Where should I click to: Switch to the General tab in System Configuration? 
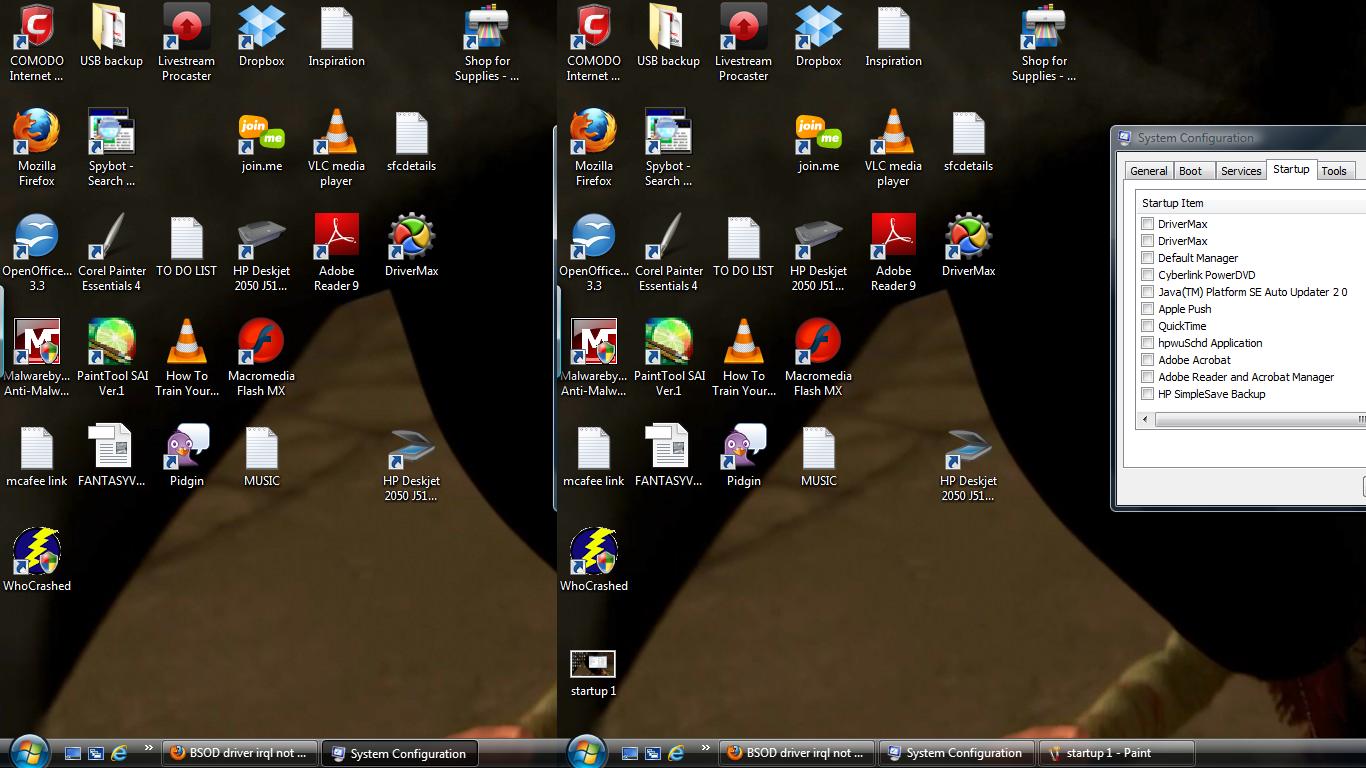point(1149,171)
